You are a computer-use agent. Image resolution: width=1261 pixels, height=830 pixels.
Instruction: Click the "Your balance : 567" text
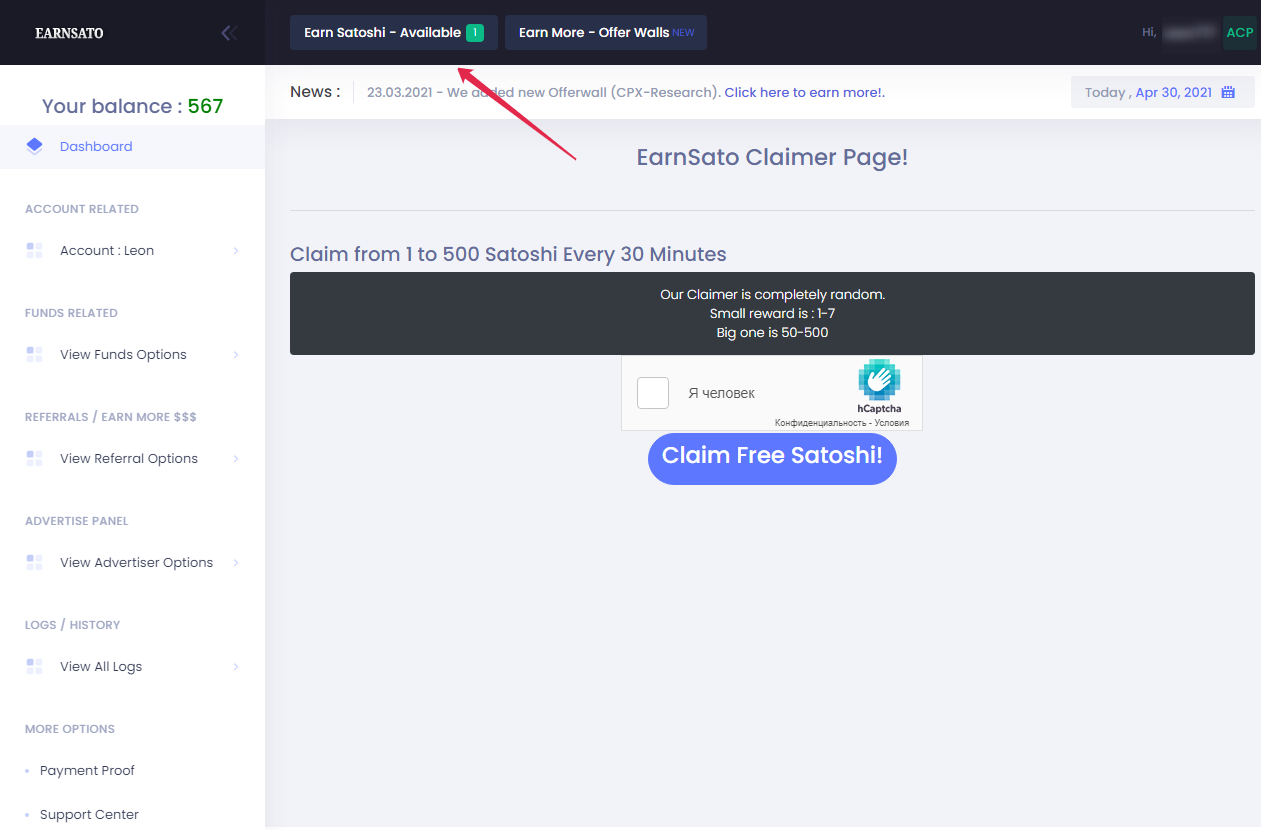(132, 106)
